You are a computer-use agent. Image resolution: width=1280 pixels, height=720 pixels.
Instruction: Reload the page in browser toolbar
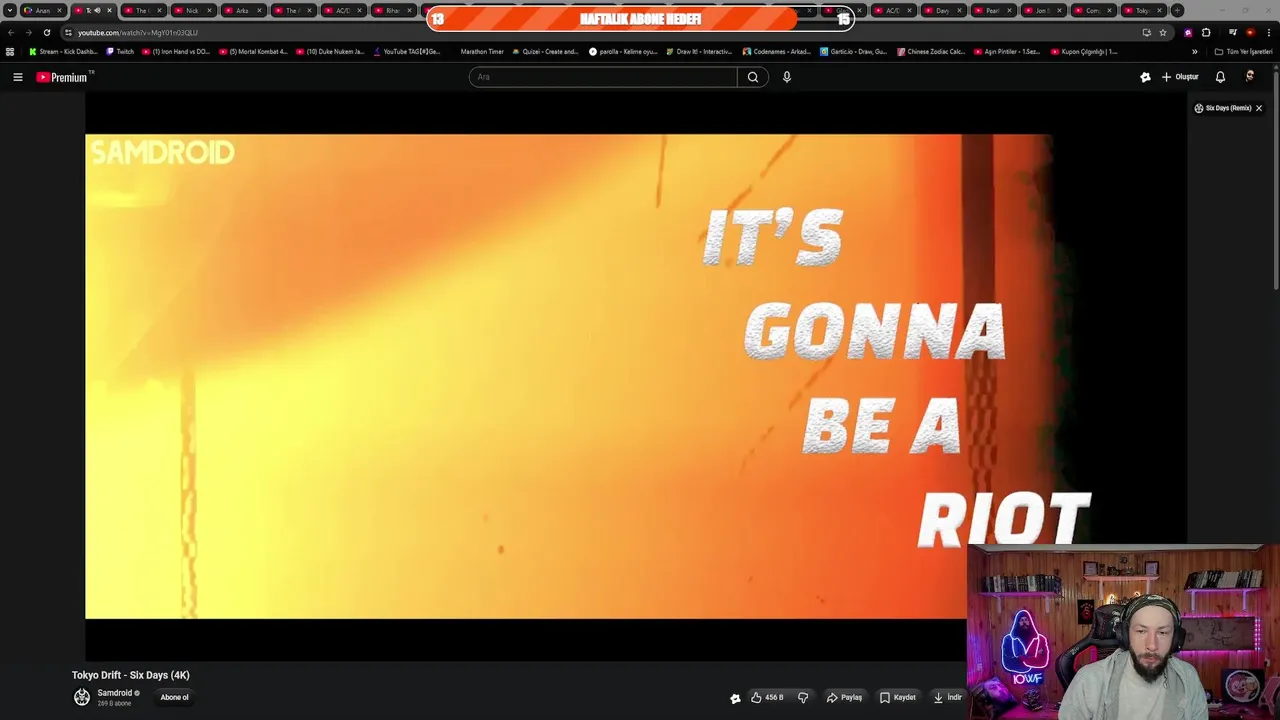coord(46,32)
